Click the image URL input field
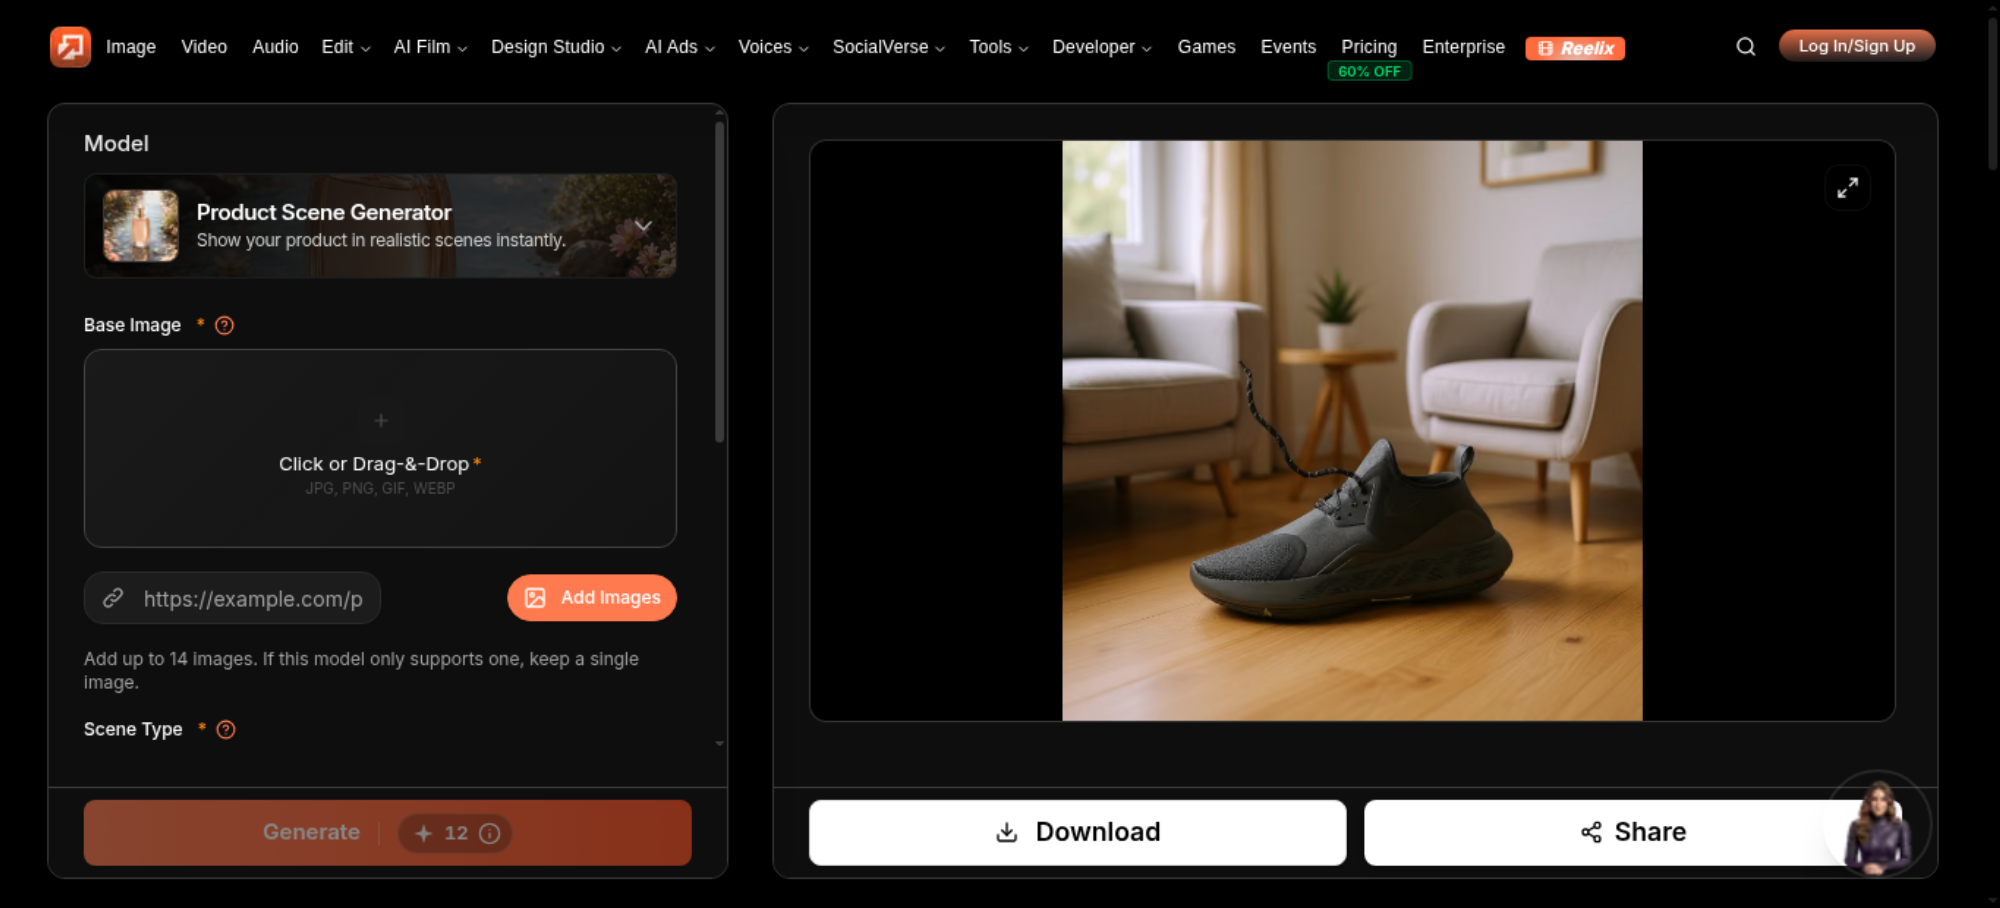The image size is (2000, 908). [x=232, y=598]
